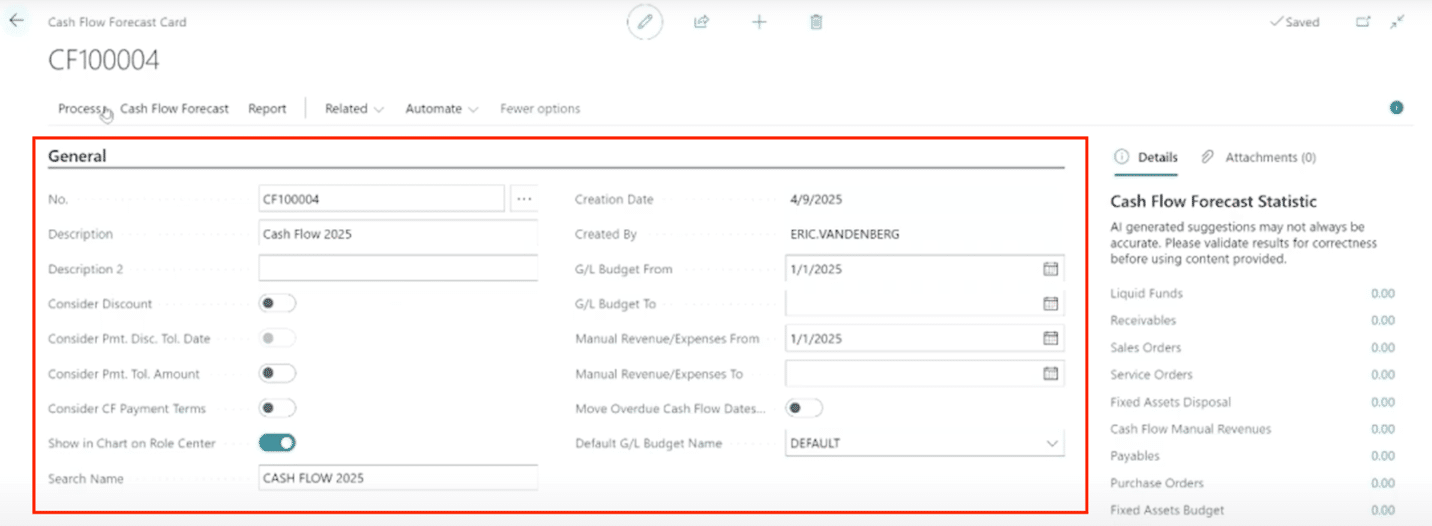Image resolution: width=1432 pixels, height=526 pixels.
Task: Click the plus icon to create new
Action: [759, 21]
